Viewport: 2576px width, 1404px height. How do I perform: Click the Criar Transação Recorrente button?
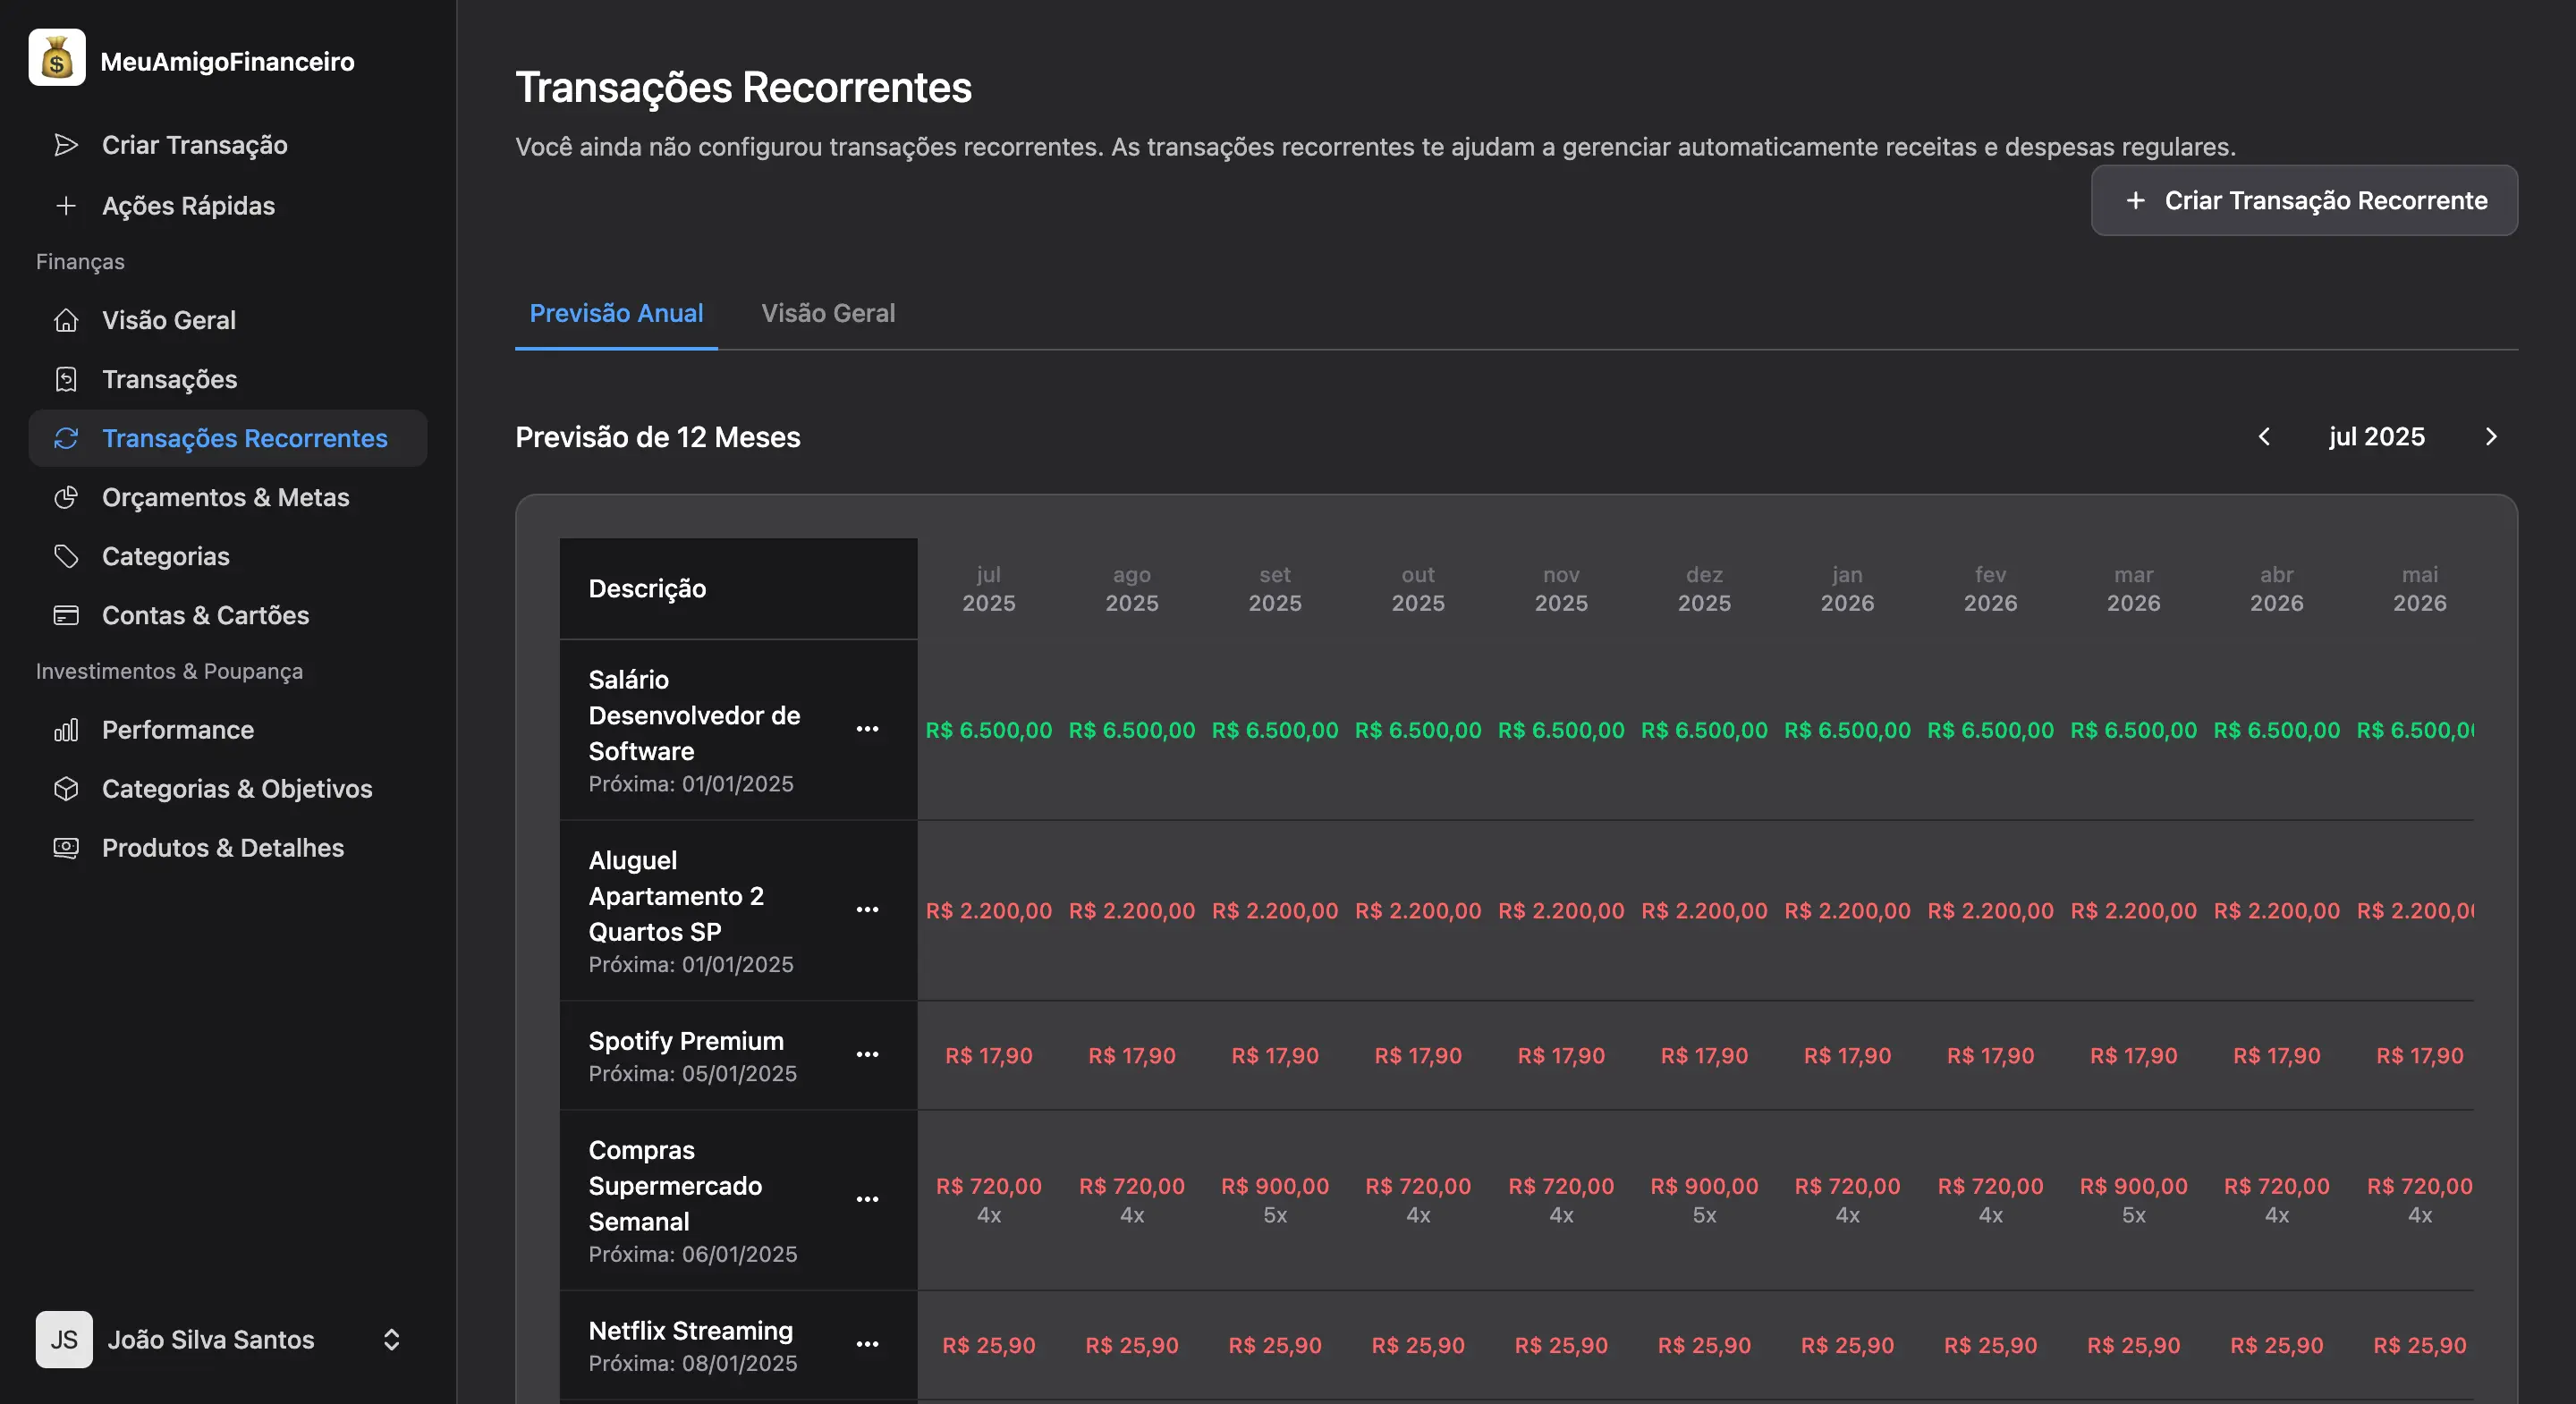[x=2303, y=201]
